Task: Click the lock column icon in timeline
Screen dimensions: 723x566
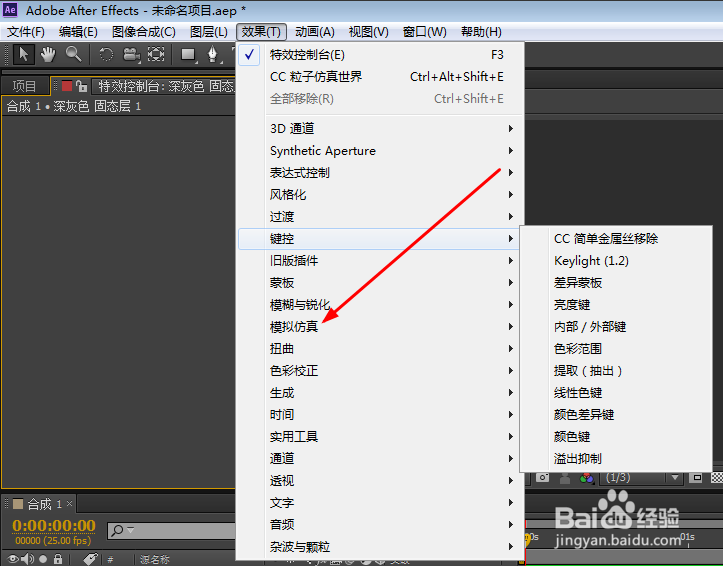Action: pyautogui.click(x=58, y=559)
